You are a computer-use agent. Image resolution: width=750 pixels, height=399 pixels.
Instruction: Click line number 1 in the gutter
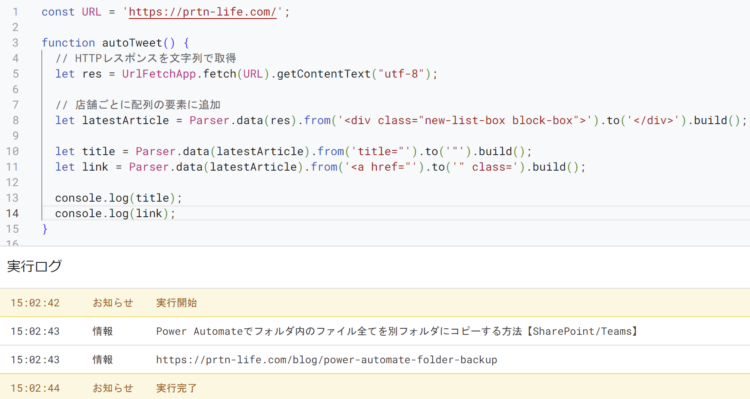15,12
